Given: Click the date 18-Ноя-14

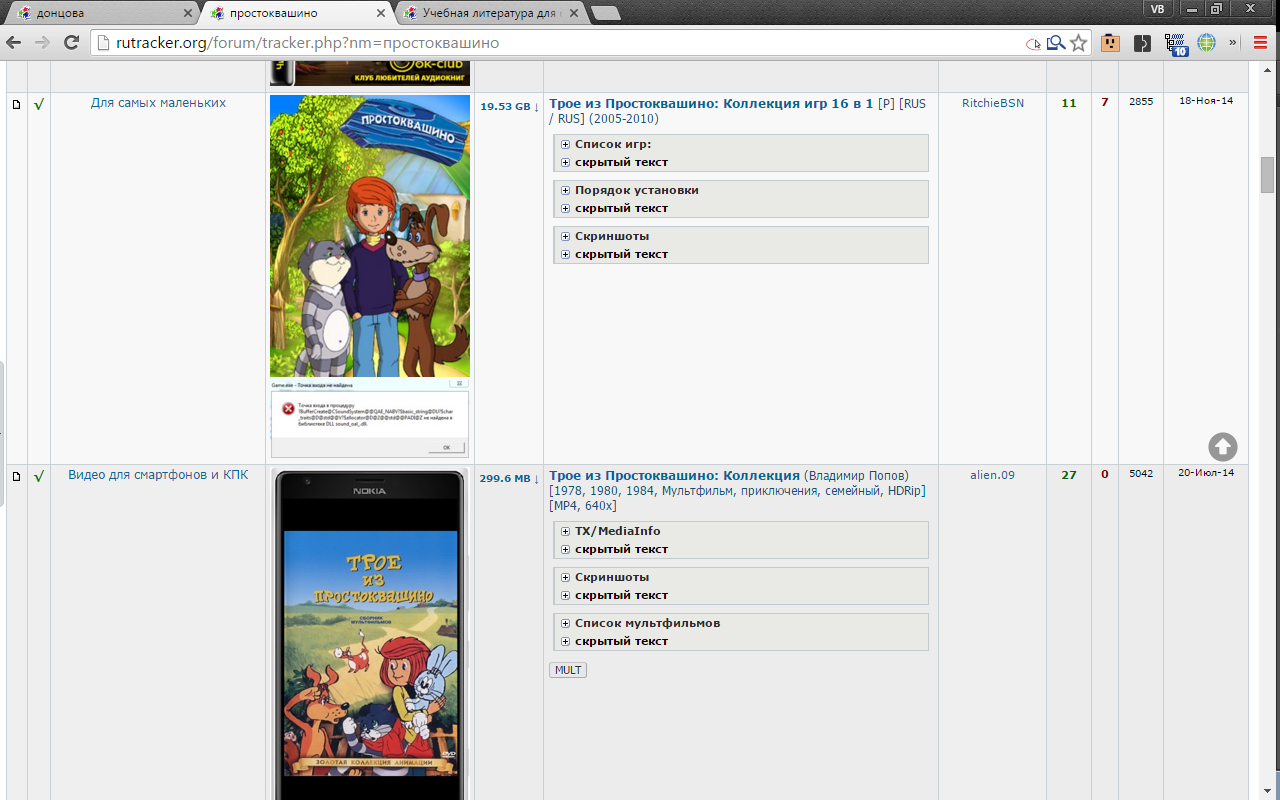Looking at the screenshot, I should point(1206,101).
